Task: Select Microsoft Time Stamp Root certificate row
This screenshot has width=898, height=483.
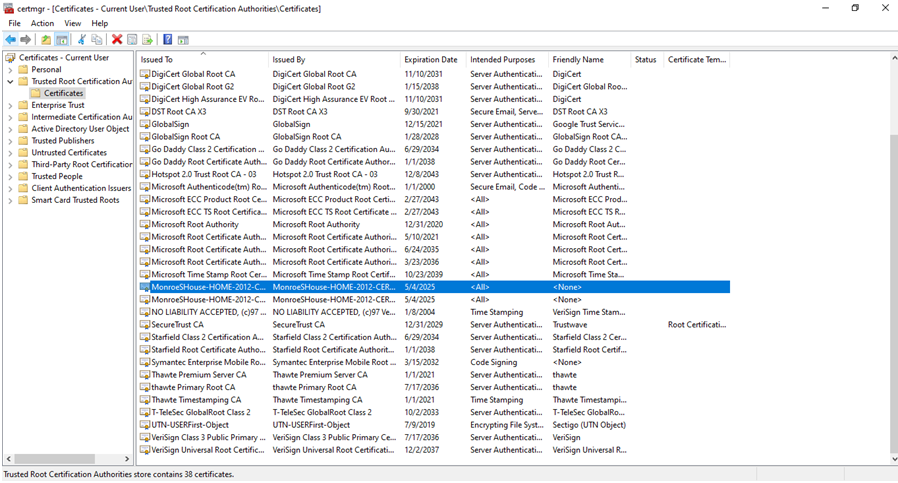Action: point(434,274)
